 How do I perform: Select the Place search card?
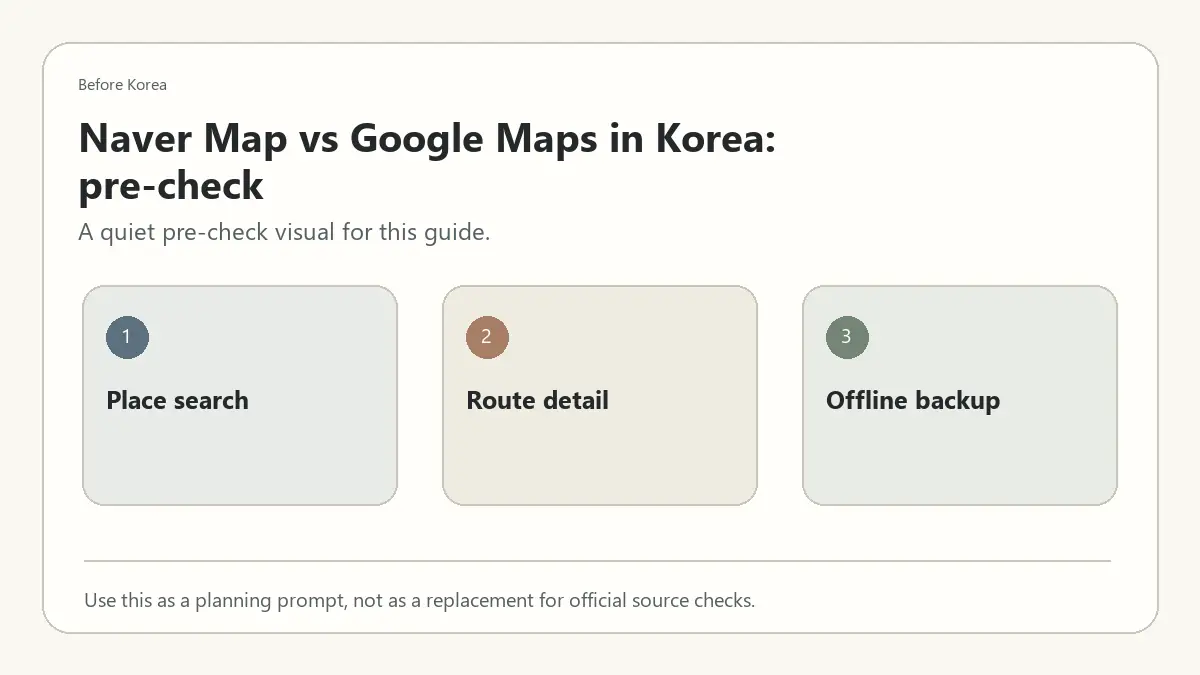[x=240, y=396]
